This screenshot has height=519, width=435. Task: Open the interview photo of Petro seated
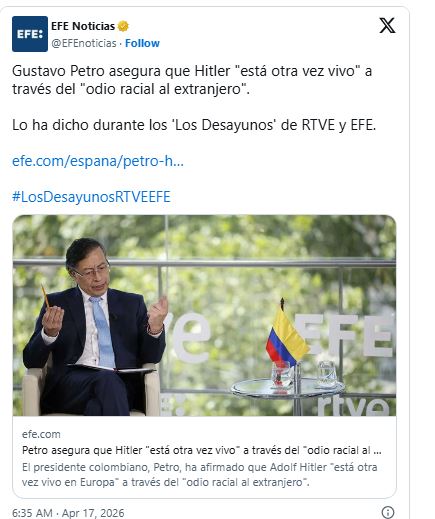tap(204, 315)
